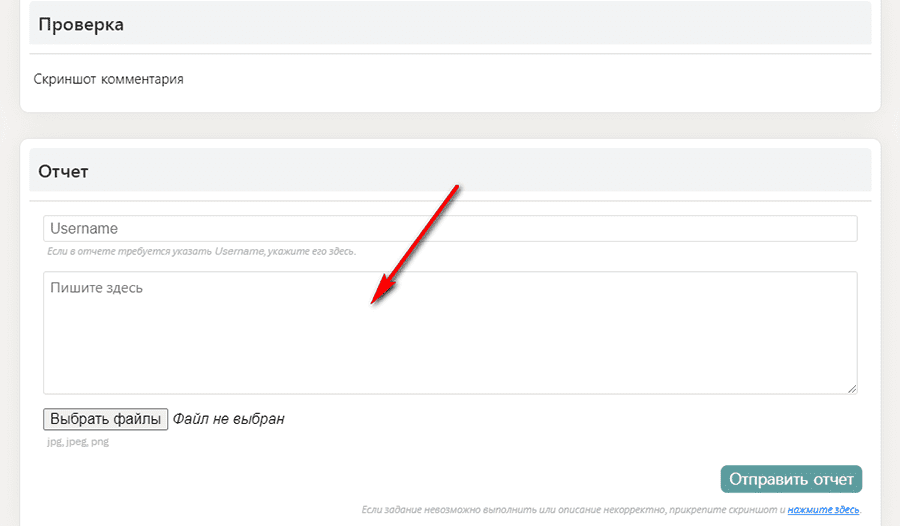Open the "нажмите здесь" link
Image resolution: width=900 pixels, height=526 pixels.
823,510
